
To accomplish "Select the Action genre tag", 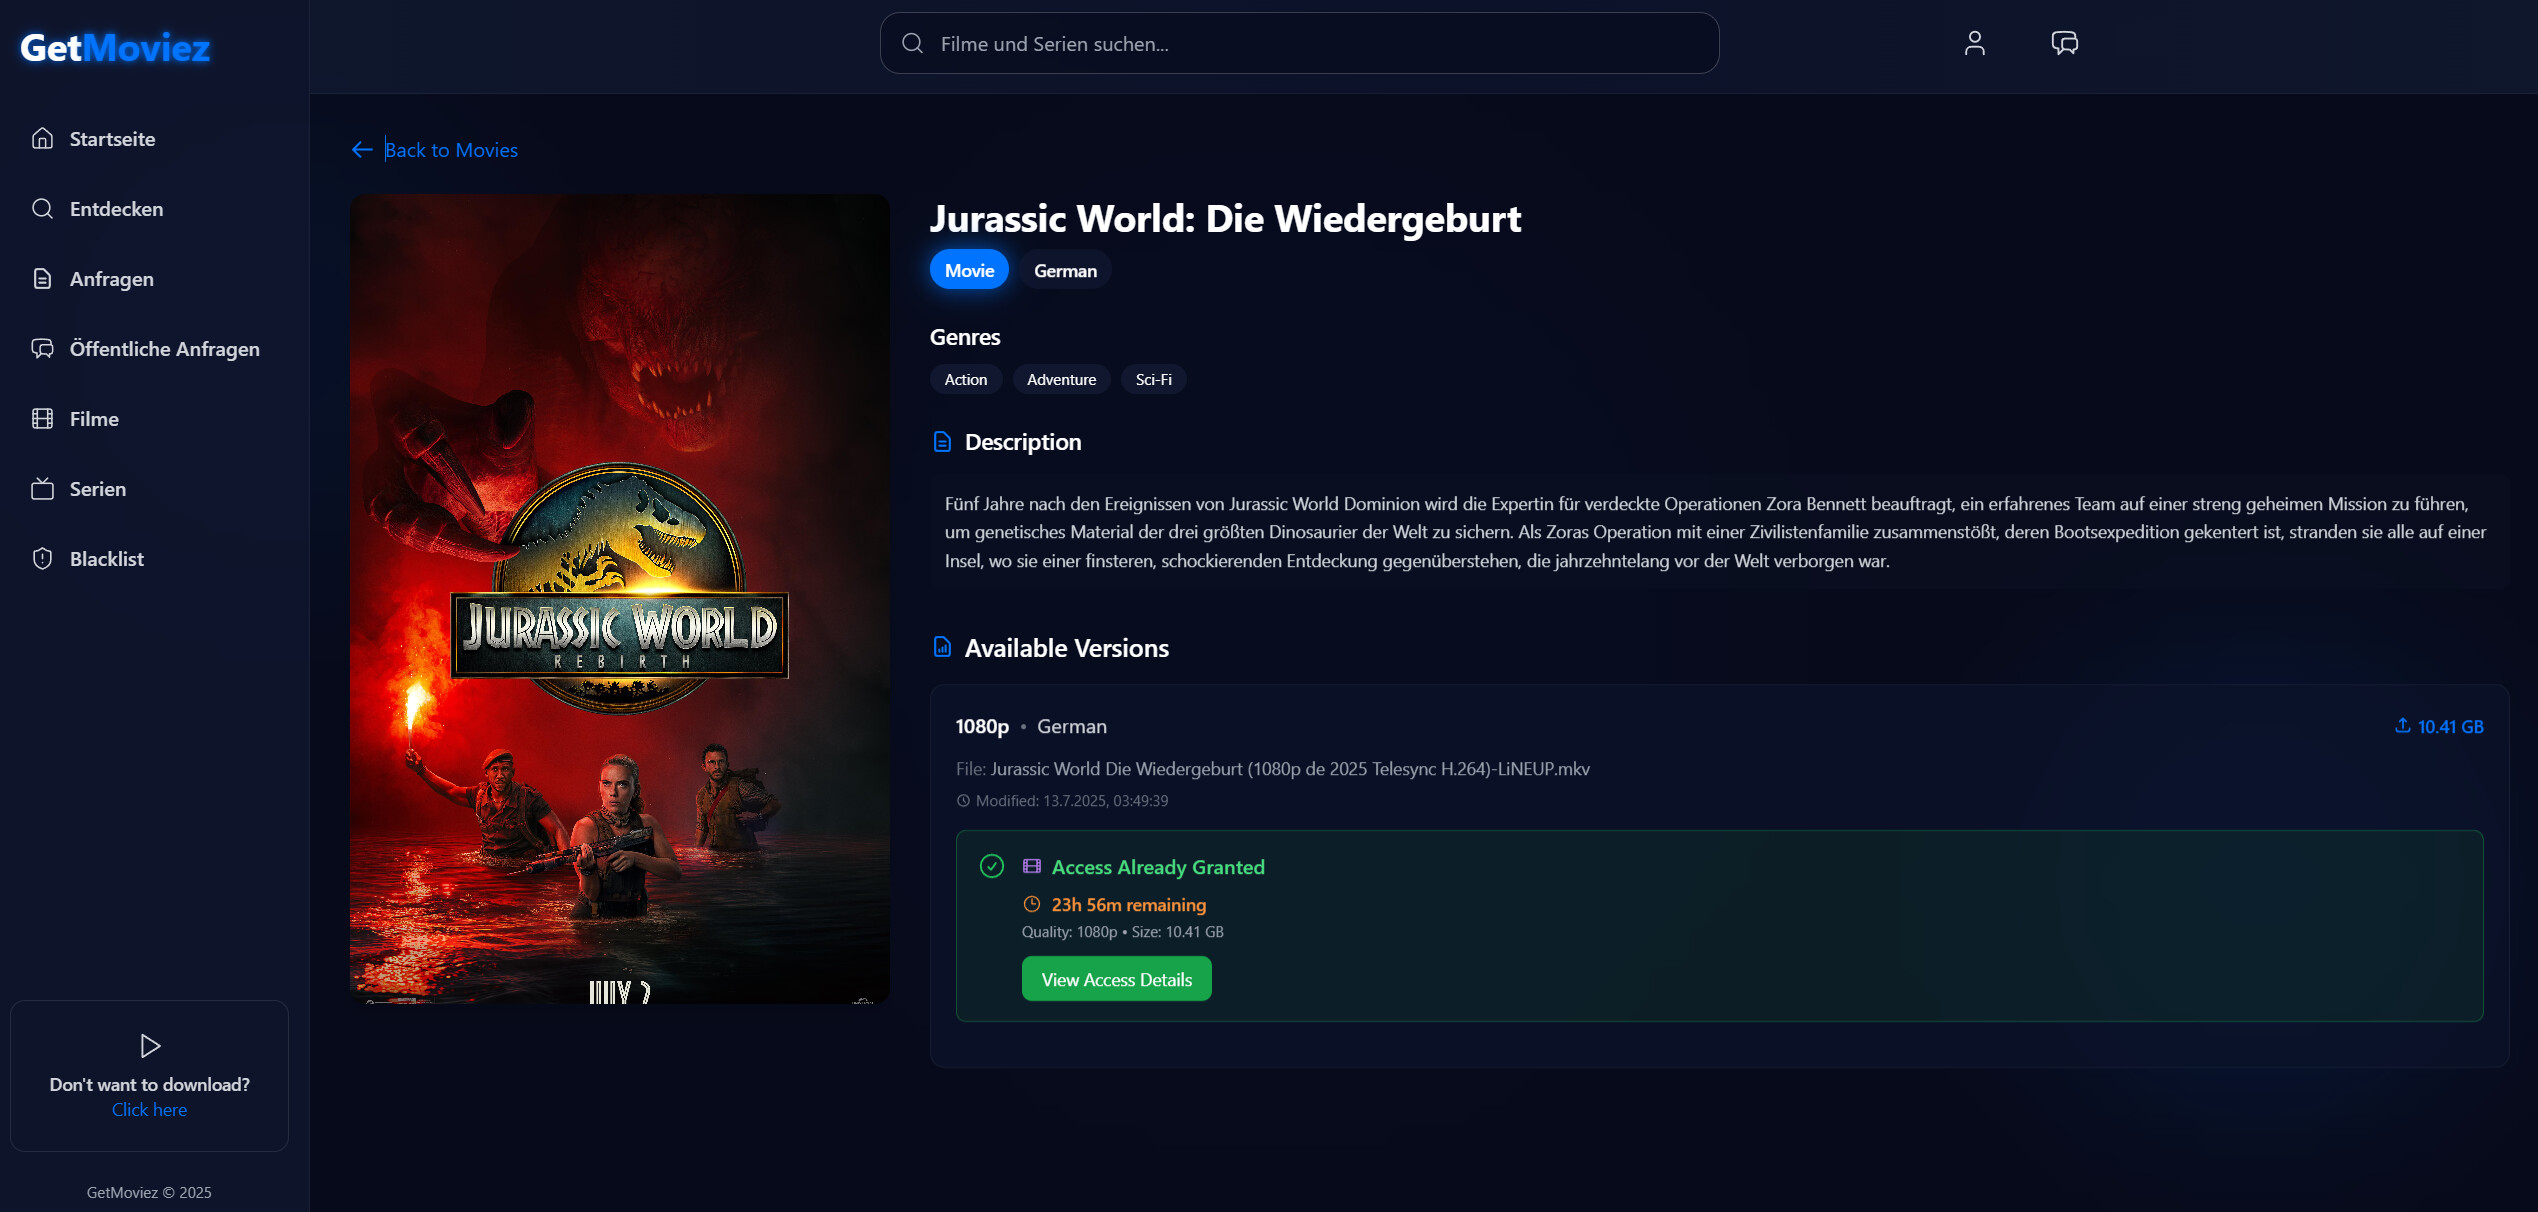I will (x=965, y=379).
